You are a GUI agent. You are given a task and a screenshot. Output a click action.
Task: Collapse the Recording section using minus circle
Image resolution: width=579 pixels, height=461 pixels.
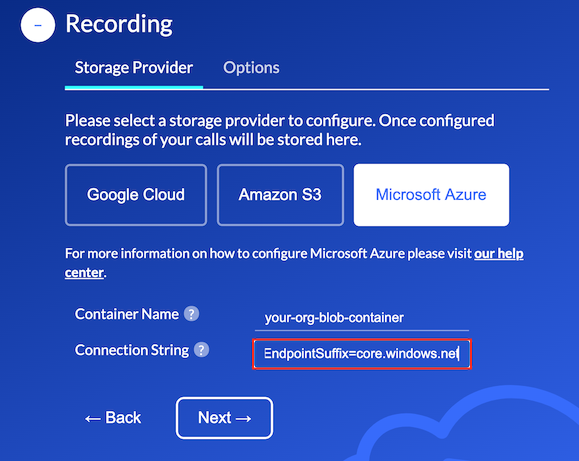[38, 25]
